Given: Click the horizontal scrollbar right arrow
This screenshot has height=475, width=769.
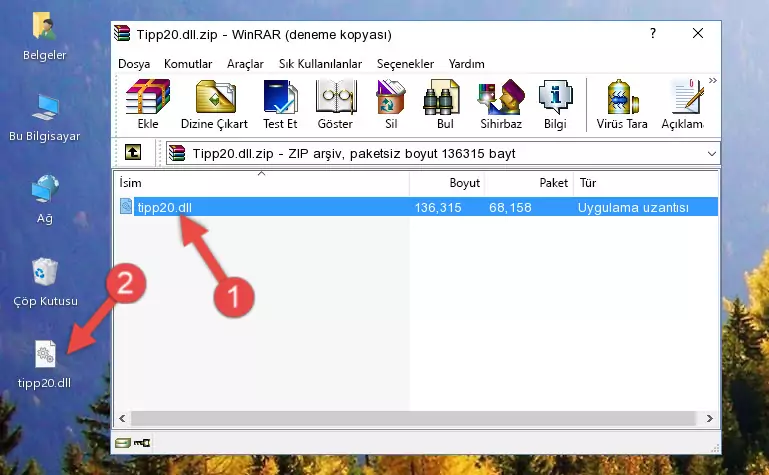Looking at the screenshot, I should click(709, 419).
